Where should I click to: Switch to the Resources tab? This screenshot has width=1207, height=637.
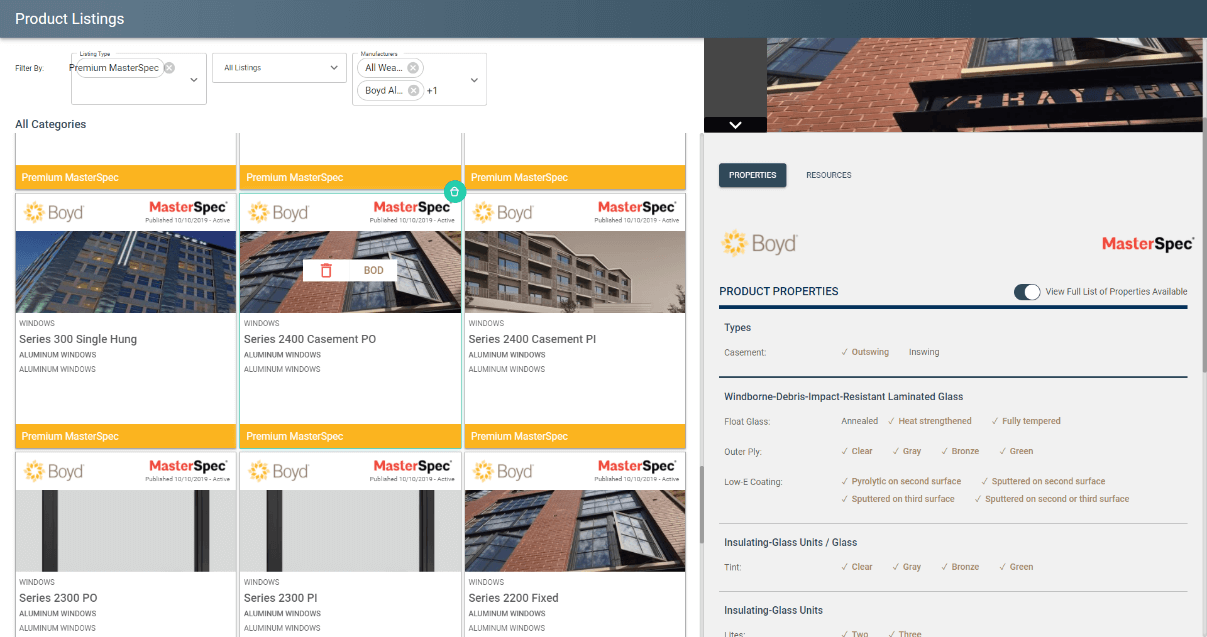828,175
